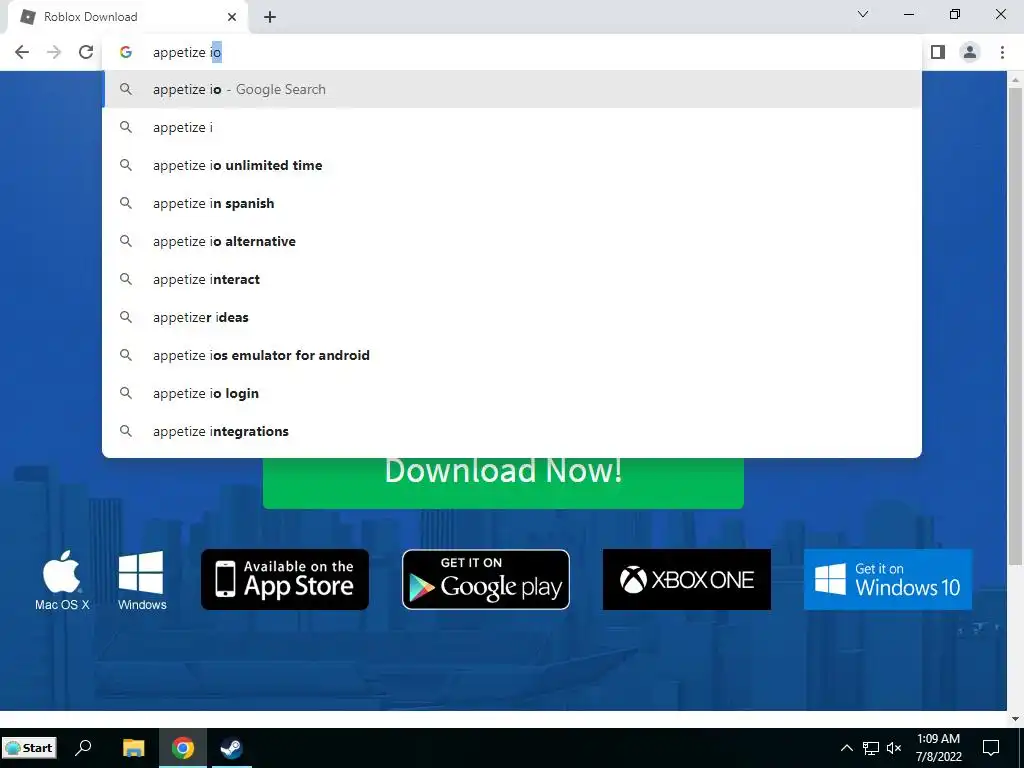Screen dimensions: 1024x768
Task: Open Steam from the taskbar
Action: point(231,748)
